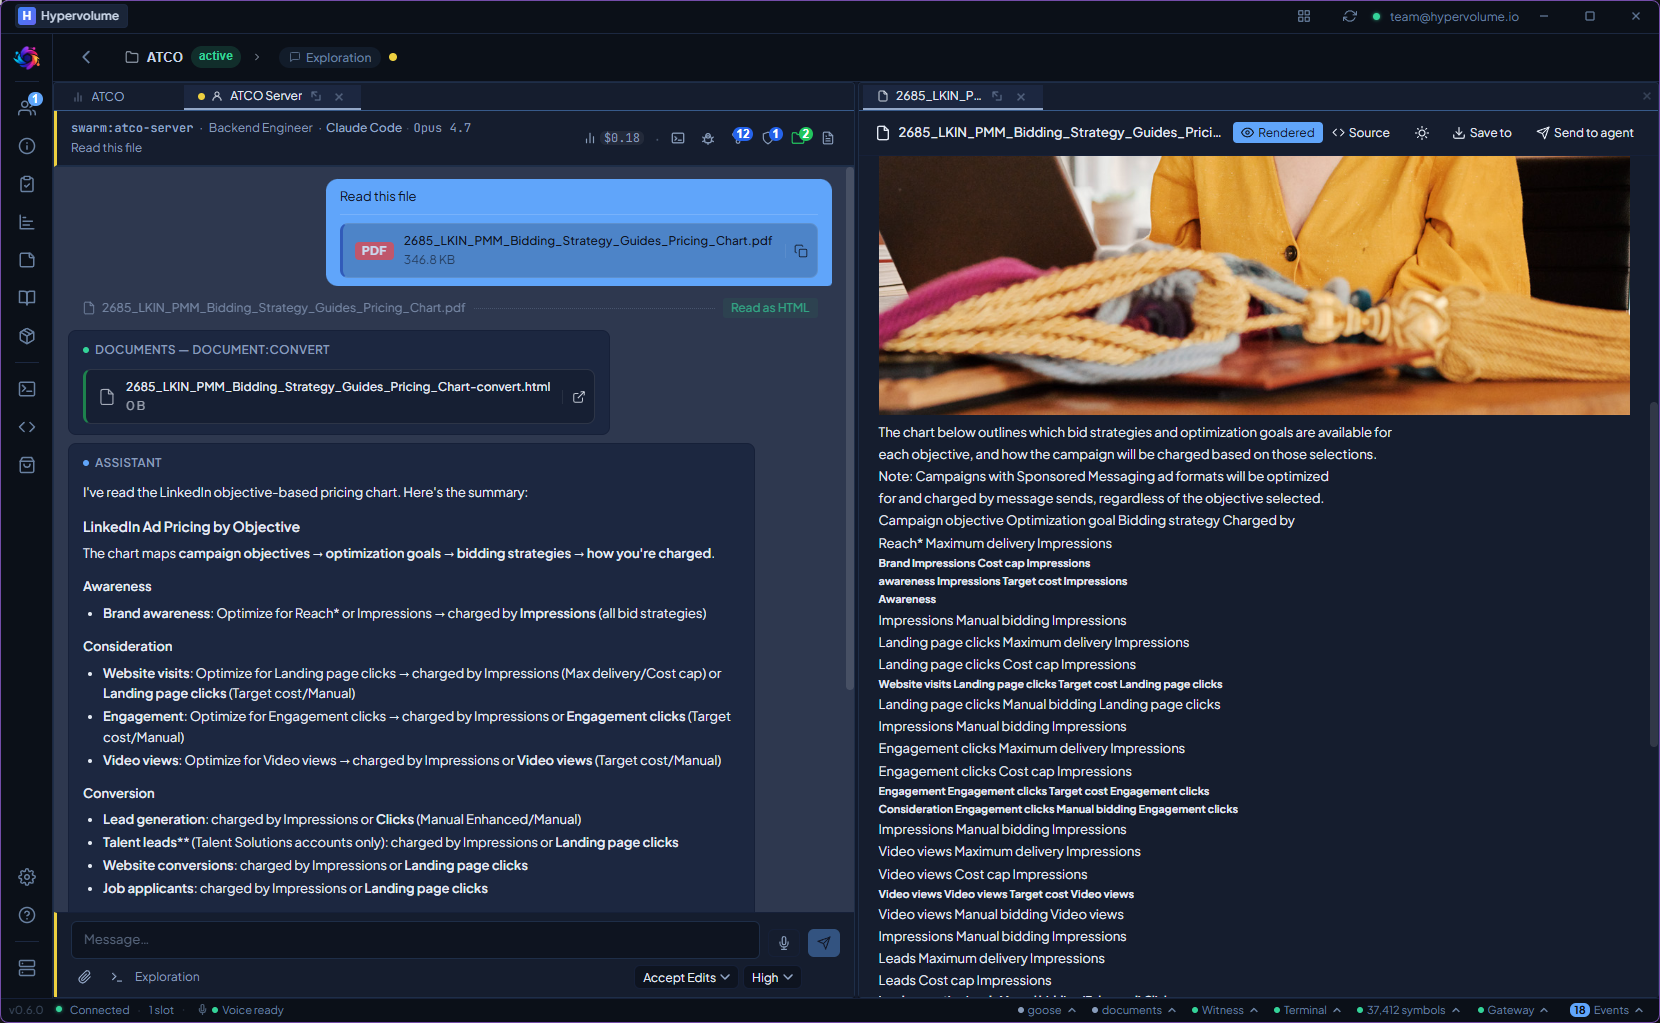Image resolution: width=1660 pixels, height=1023 pixels.
Task: Copy the attached PDF with copy icon
Action: tap(801, 251)
